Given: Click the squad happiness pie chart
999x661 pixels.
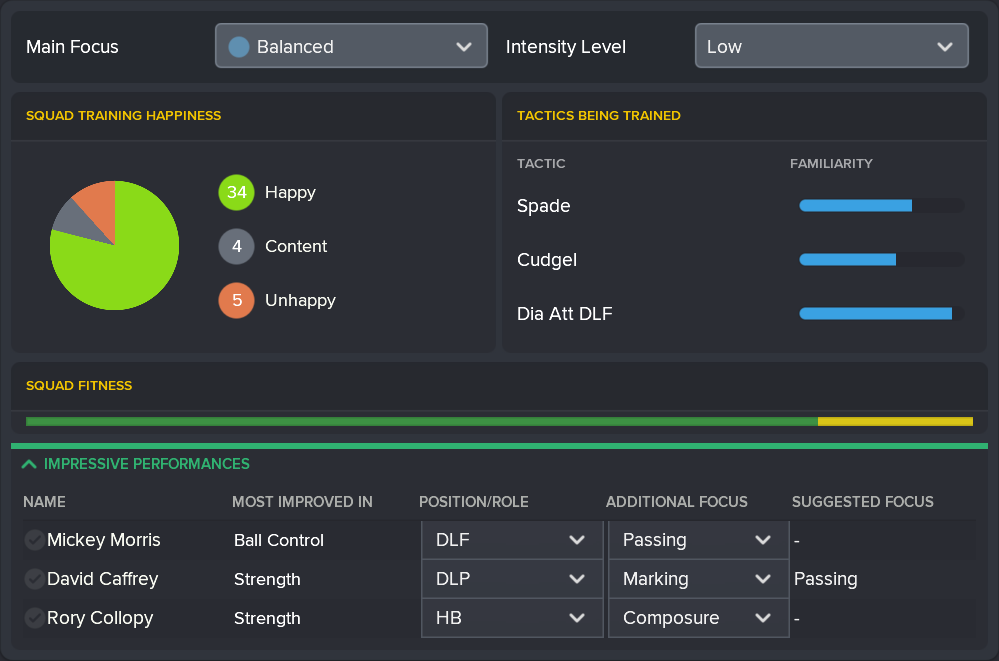Looking at the screenshot, I should tap(114, 245).
